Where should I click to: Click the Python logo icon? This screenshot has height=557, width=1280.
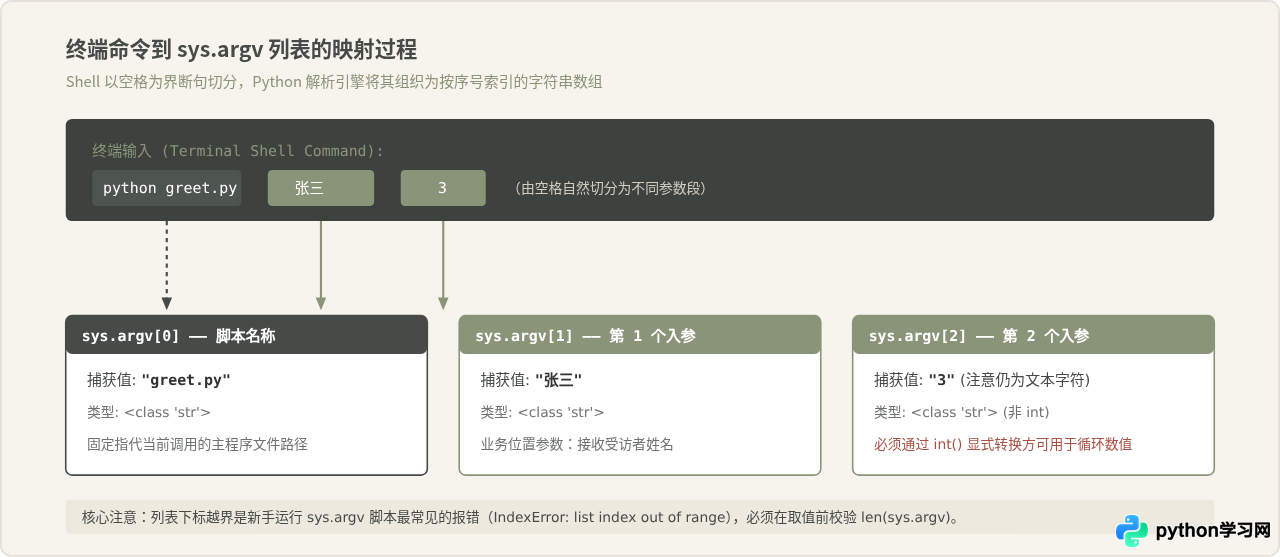click(1132, 531)
